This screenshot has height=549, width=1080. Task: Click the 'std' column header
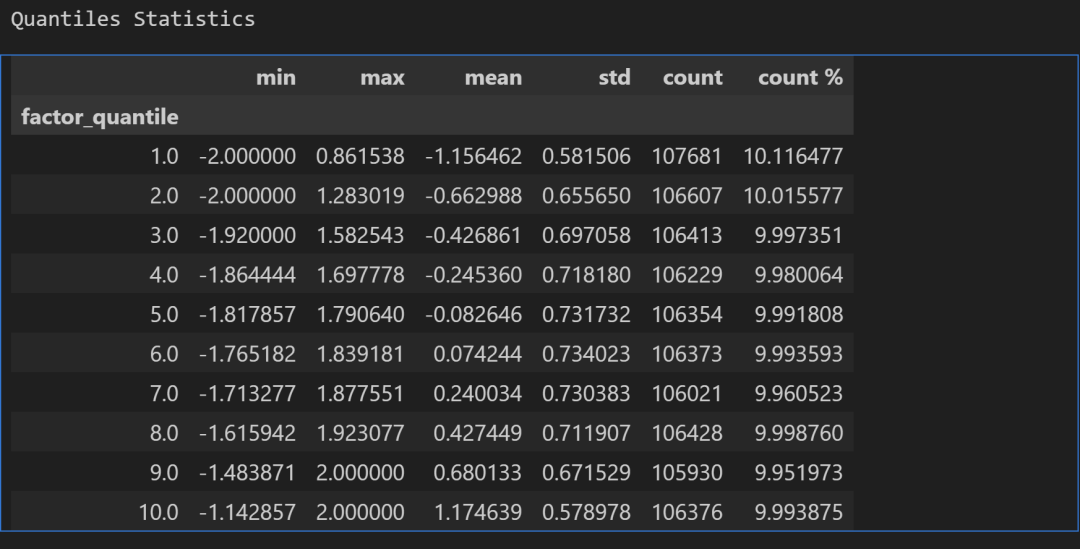[614, 77]
